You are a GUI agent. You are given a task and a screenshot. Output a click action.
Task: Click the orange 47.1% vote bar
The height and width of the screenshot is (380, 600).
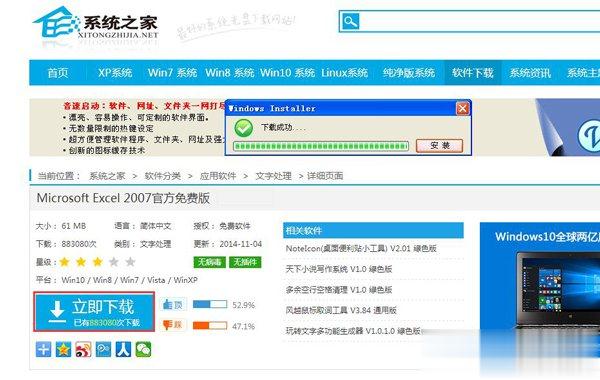210,326
